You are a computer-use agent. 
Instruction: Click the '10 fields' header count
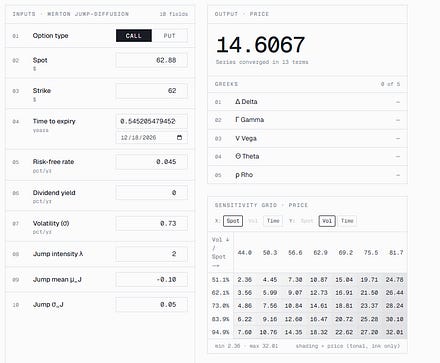point(174,14)
